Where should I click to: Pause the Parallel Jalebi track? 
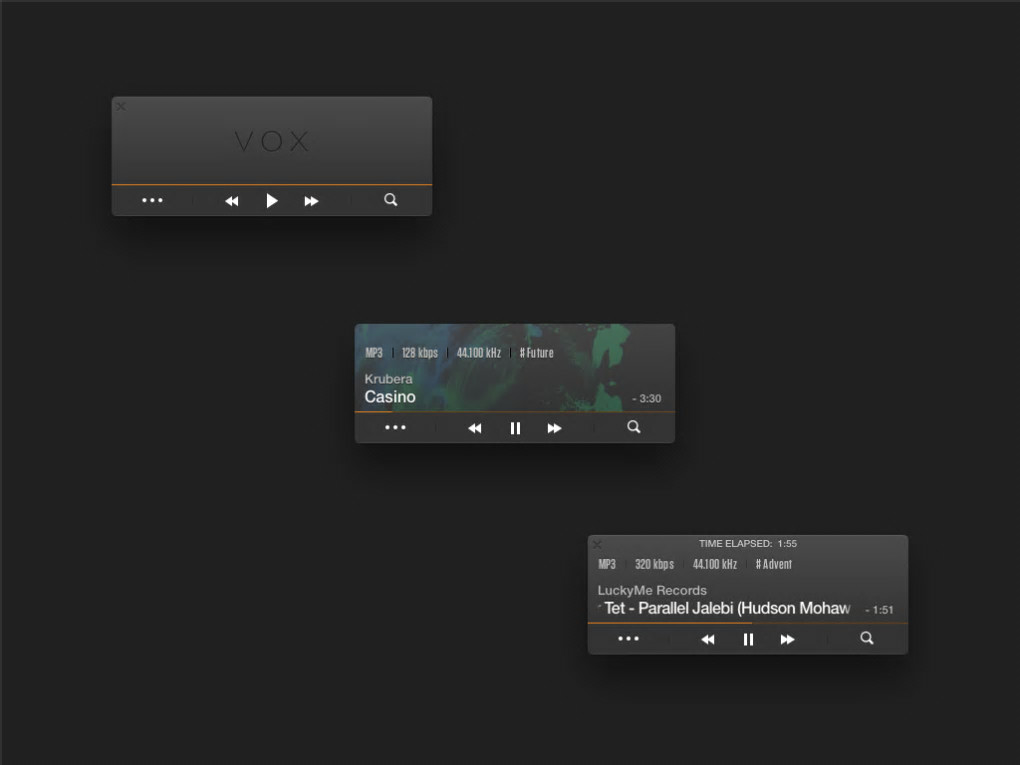pyautogui.click(x=748, y=639)
